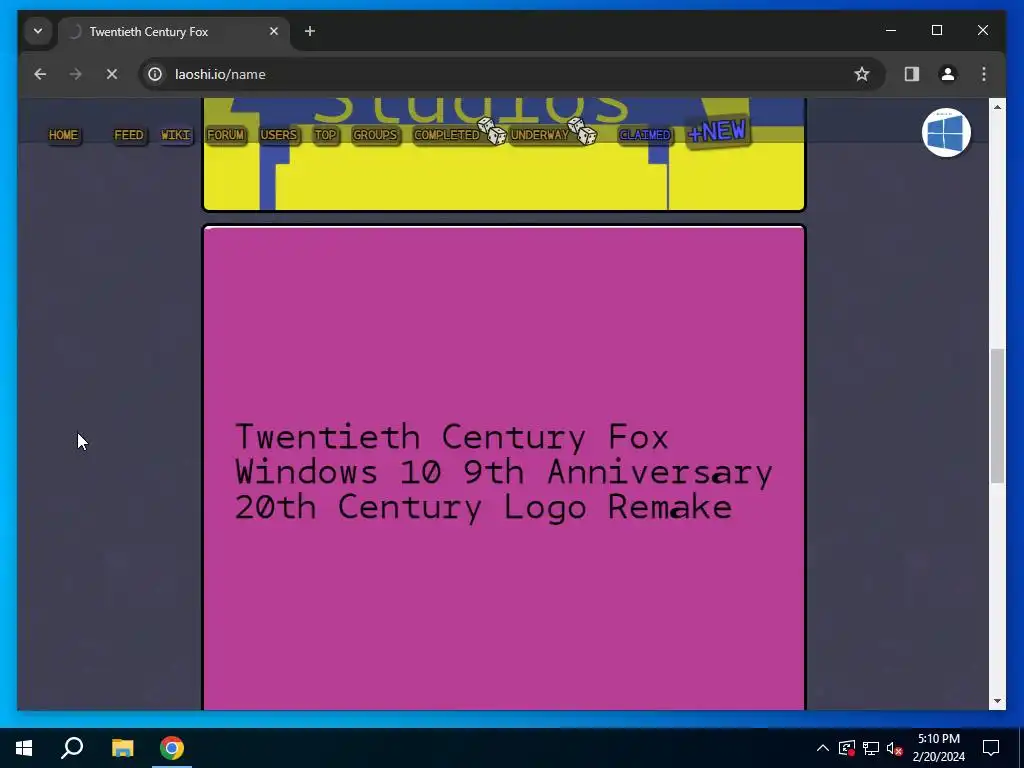Click the magenta Twentieth Century Fox card
1024x768 pixels.
[x=504, y=468]
